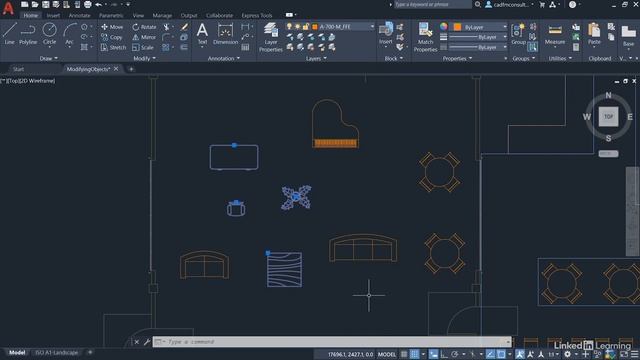
Task: Open the Insert ribbon tab
Action: tap(53, 16)
